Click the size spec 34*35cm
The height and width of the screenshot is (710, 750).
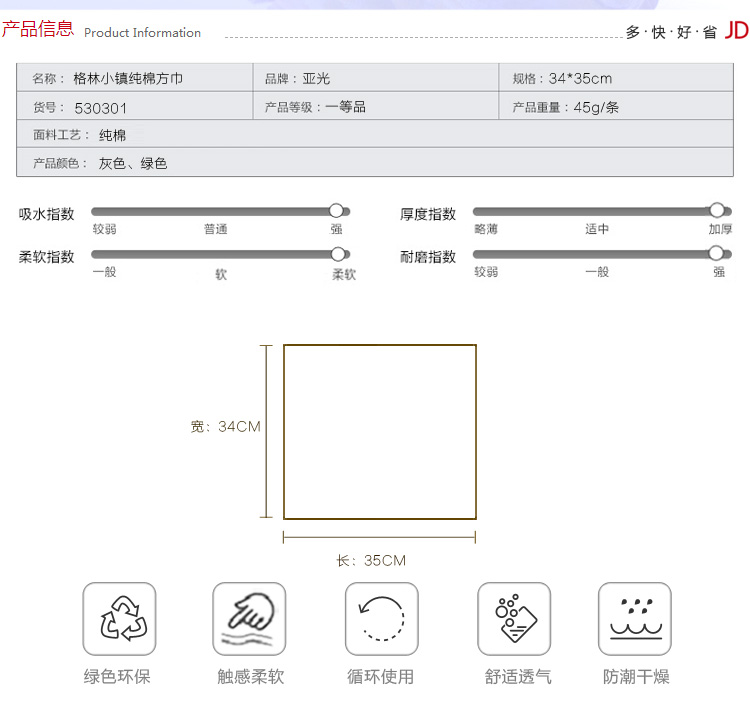[x=580, y=78]
